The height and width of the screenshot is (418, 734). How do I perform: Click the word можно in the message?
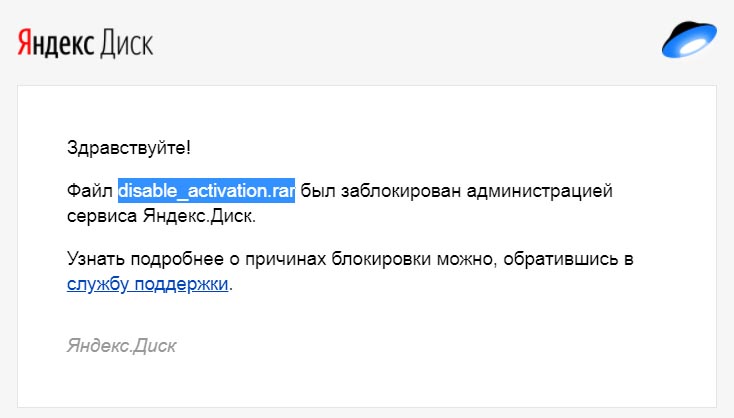point(466,260)
